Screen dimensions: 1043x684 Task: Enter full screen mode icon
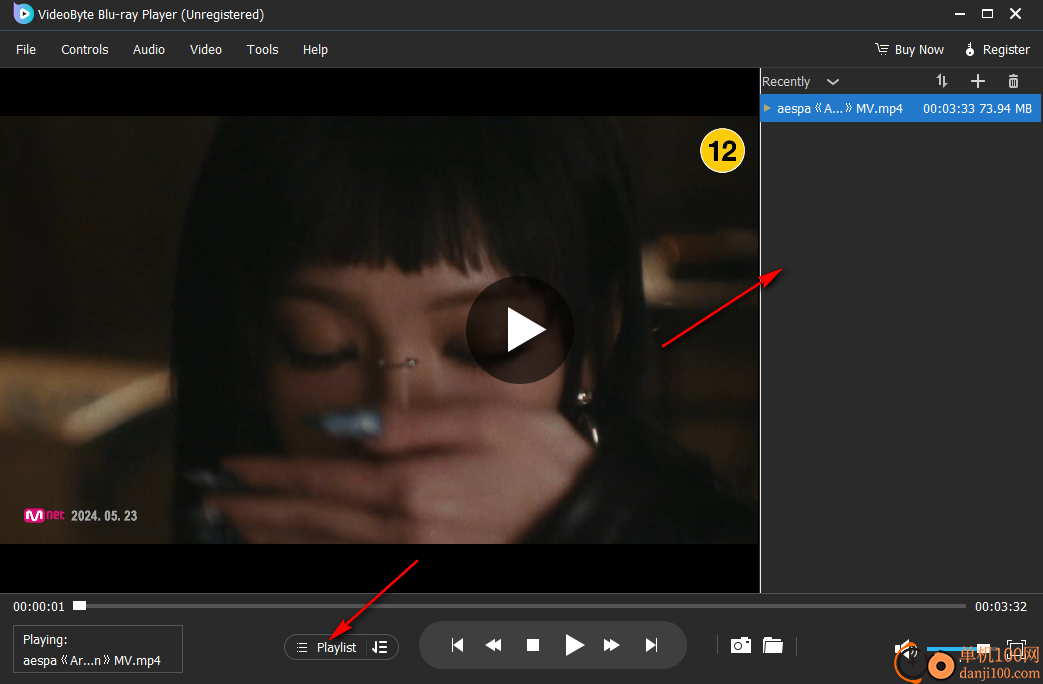tap(1016, 649)
